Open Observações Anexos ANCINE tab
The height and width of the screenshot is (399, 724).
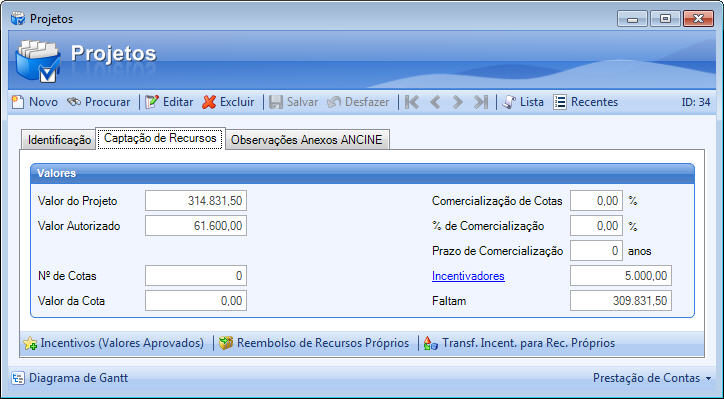pos(307,140)
